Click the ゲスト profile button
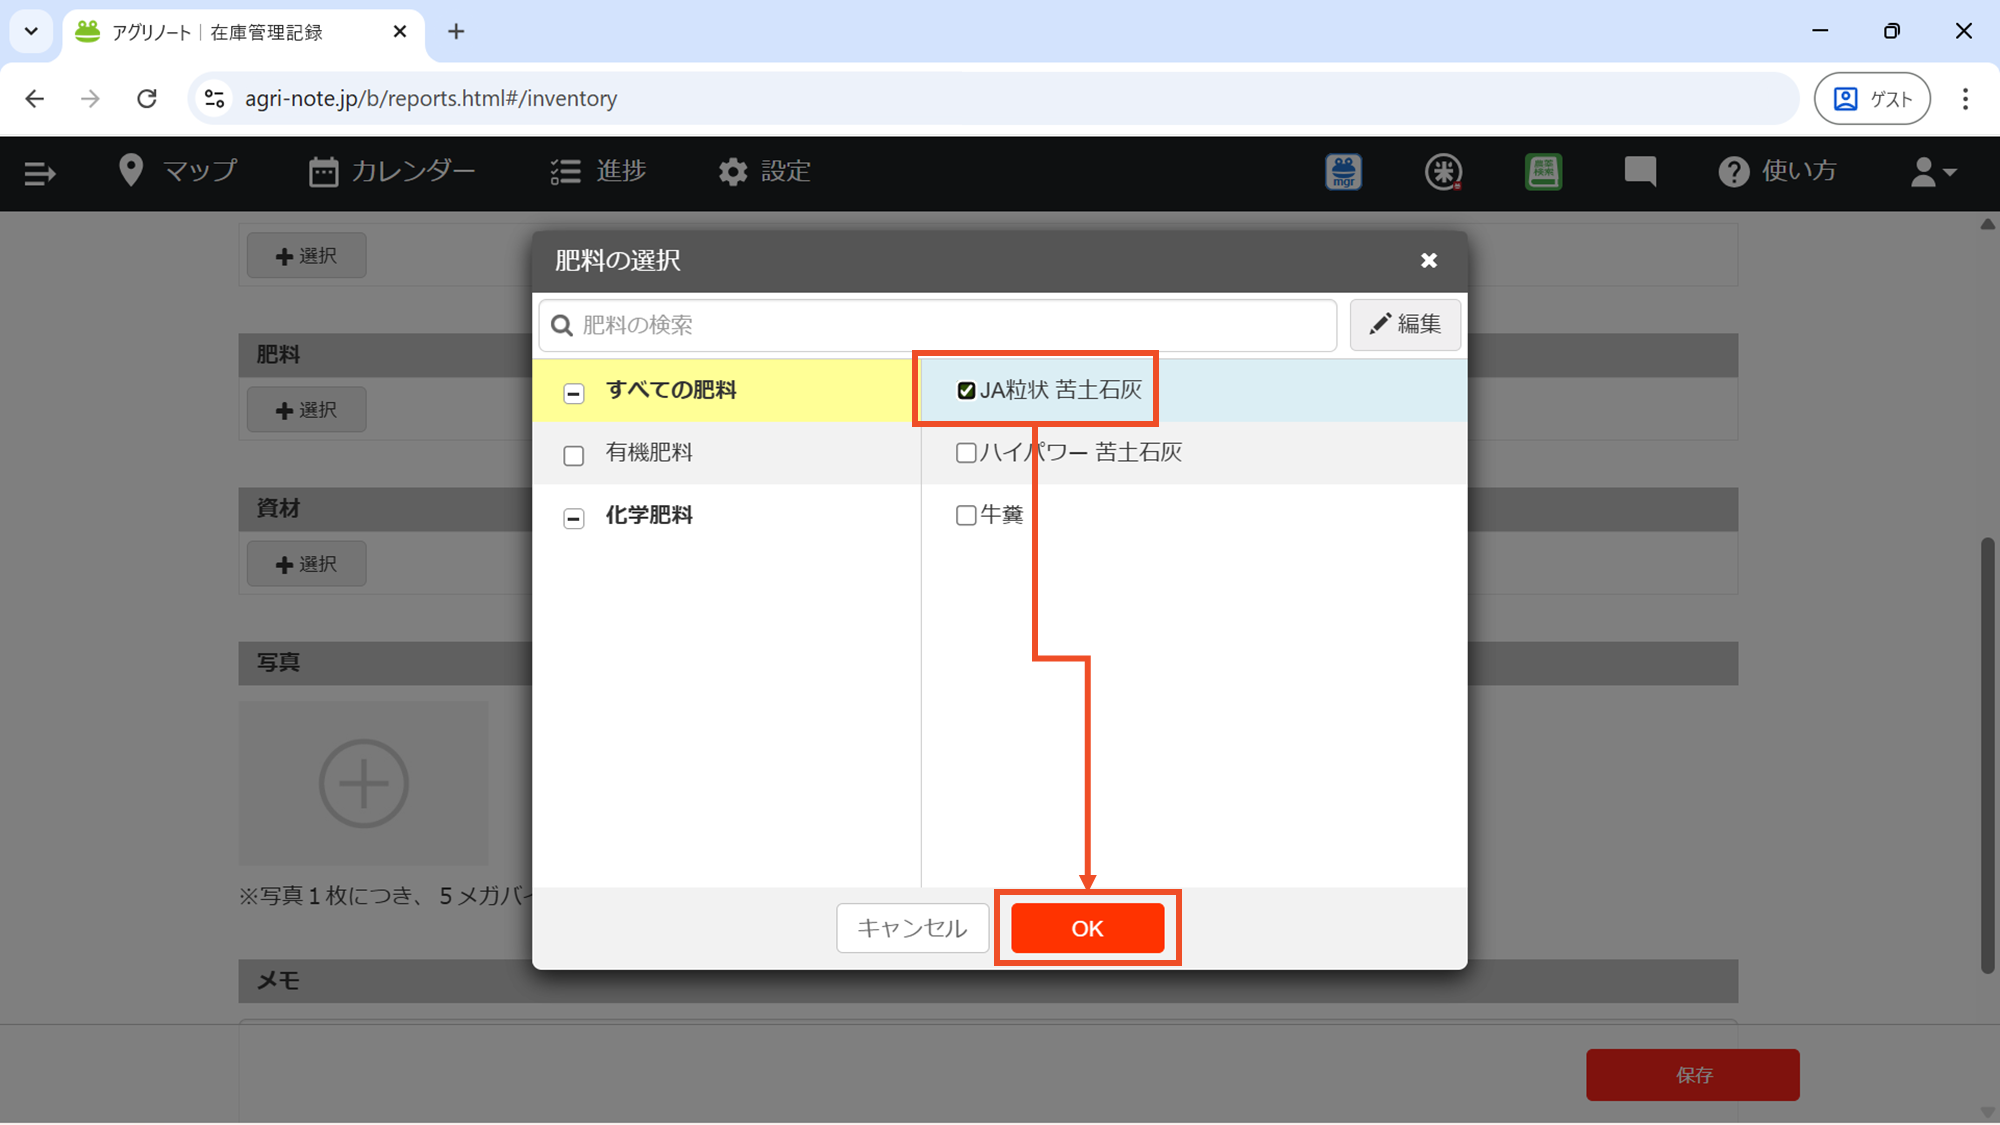 pos(1872,98)
